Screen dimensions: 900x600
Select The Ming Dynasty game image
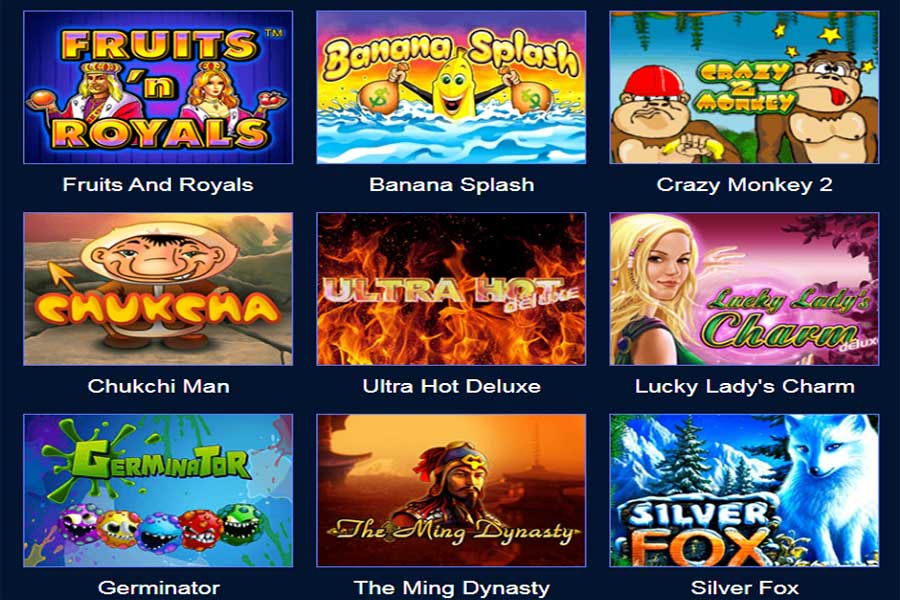pos(451,490)
